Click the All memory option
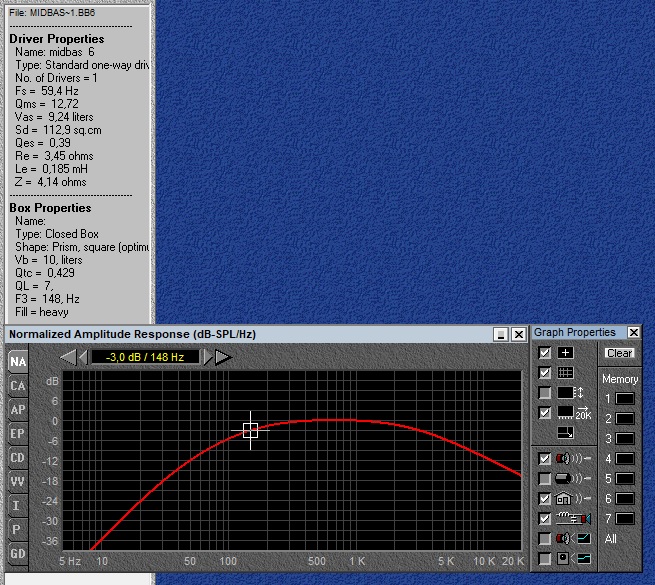Screen dimensions: 655x585 [611, 539]
